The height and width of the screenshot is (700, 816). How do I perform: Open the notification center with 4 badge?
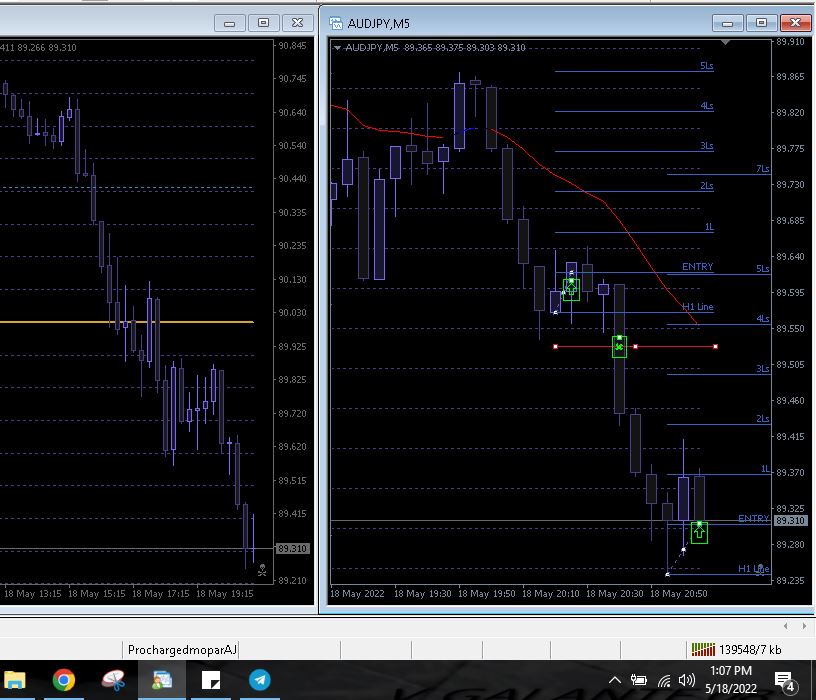click(x=785, y=680)
